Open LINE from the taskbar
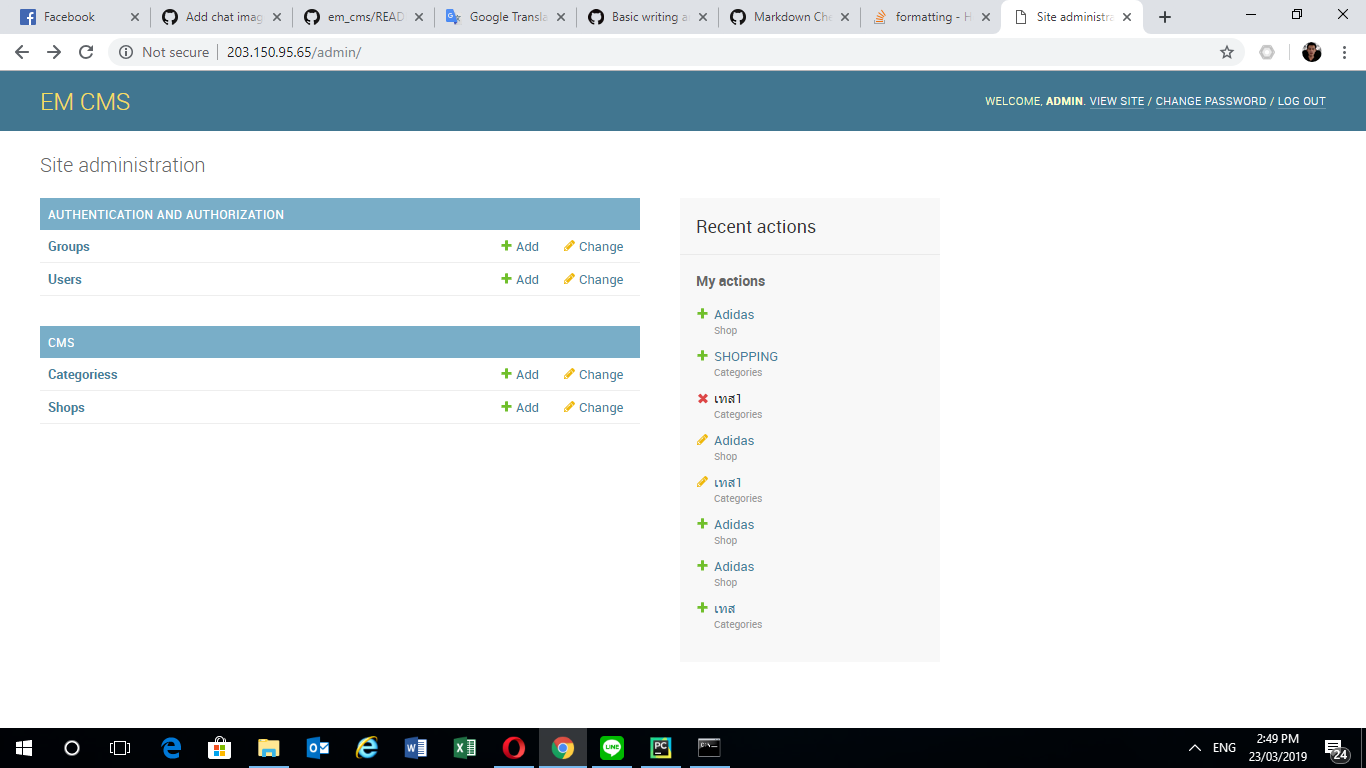This screenshot has height=768, width=1366. click(x=611, y=747)
